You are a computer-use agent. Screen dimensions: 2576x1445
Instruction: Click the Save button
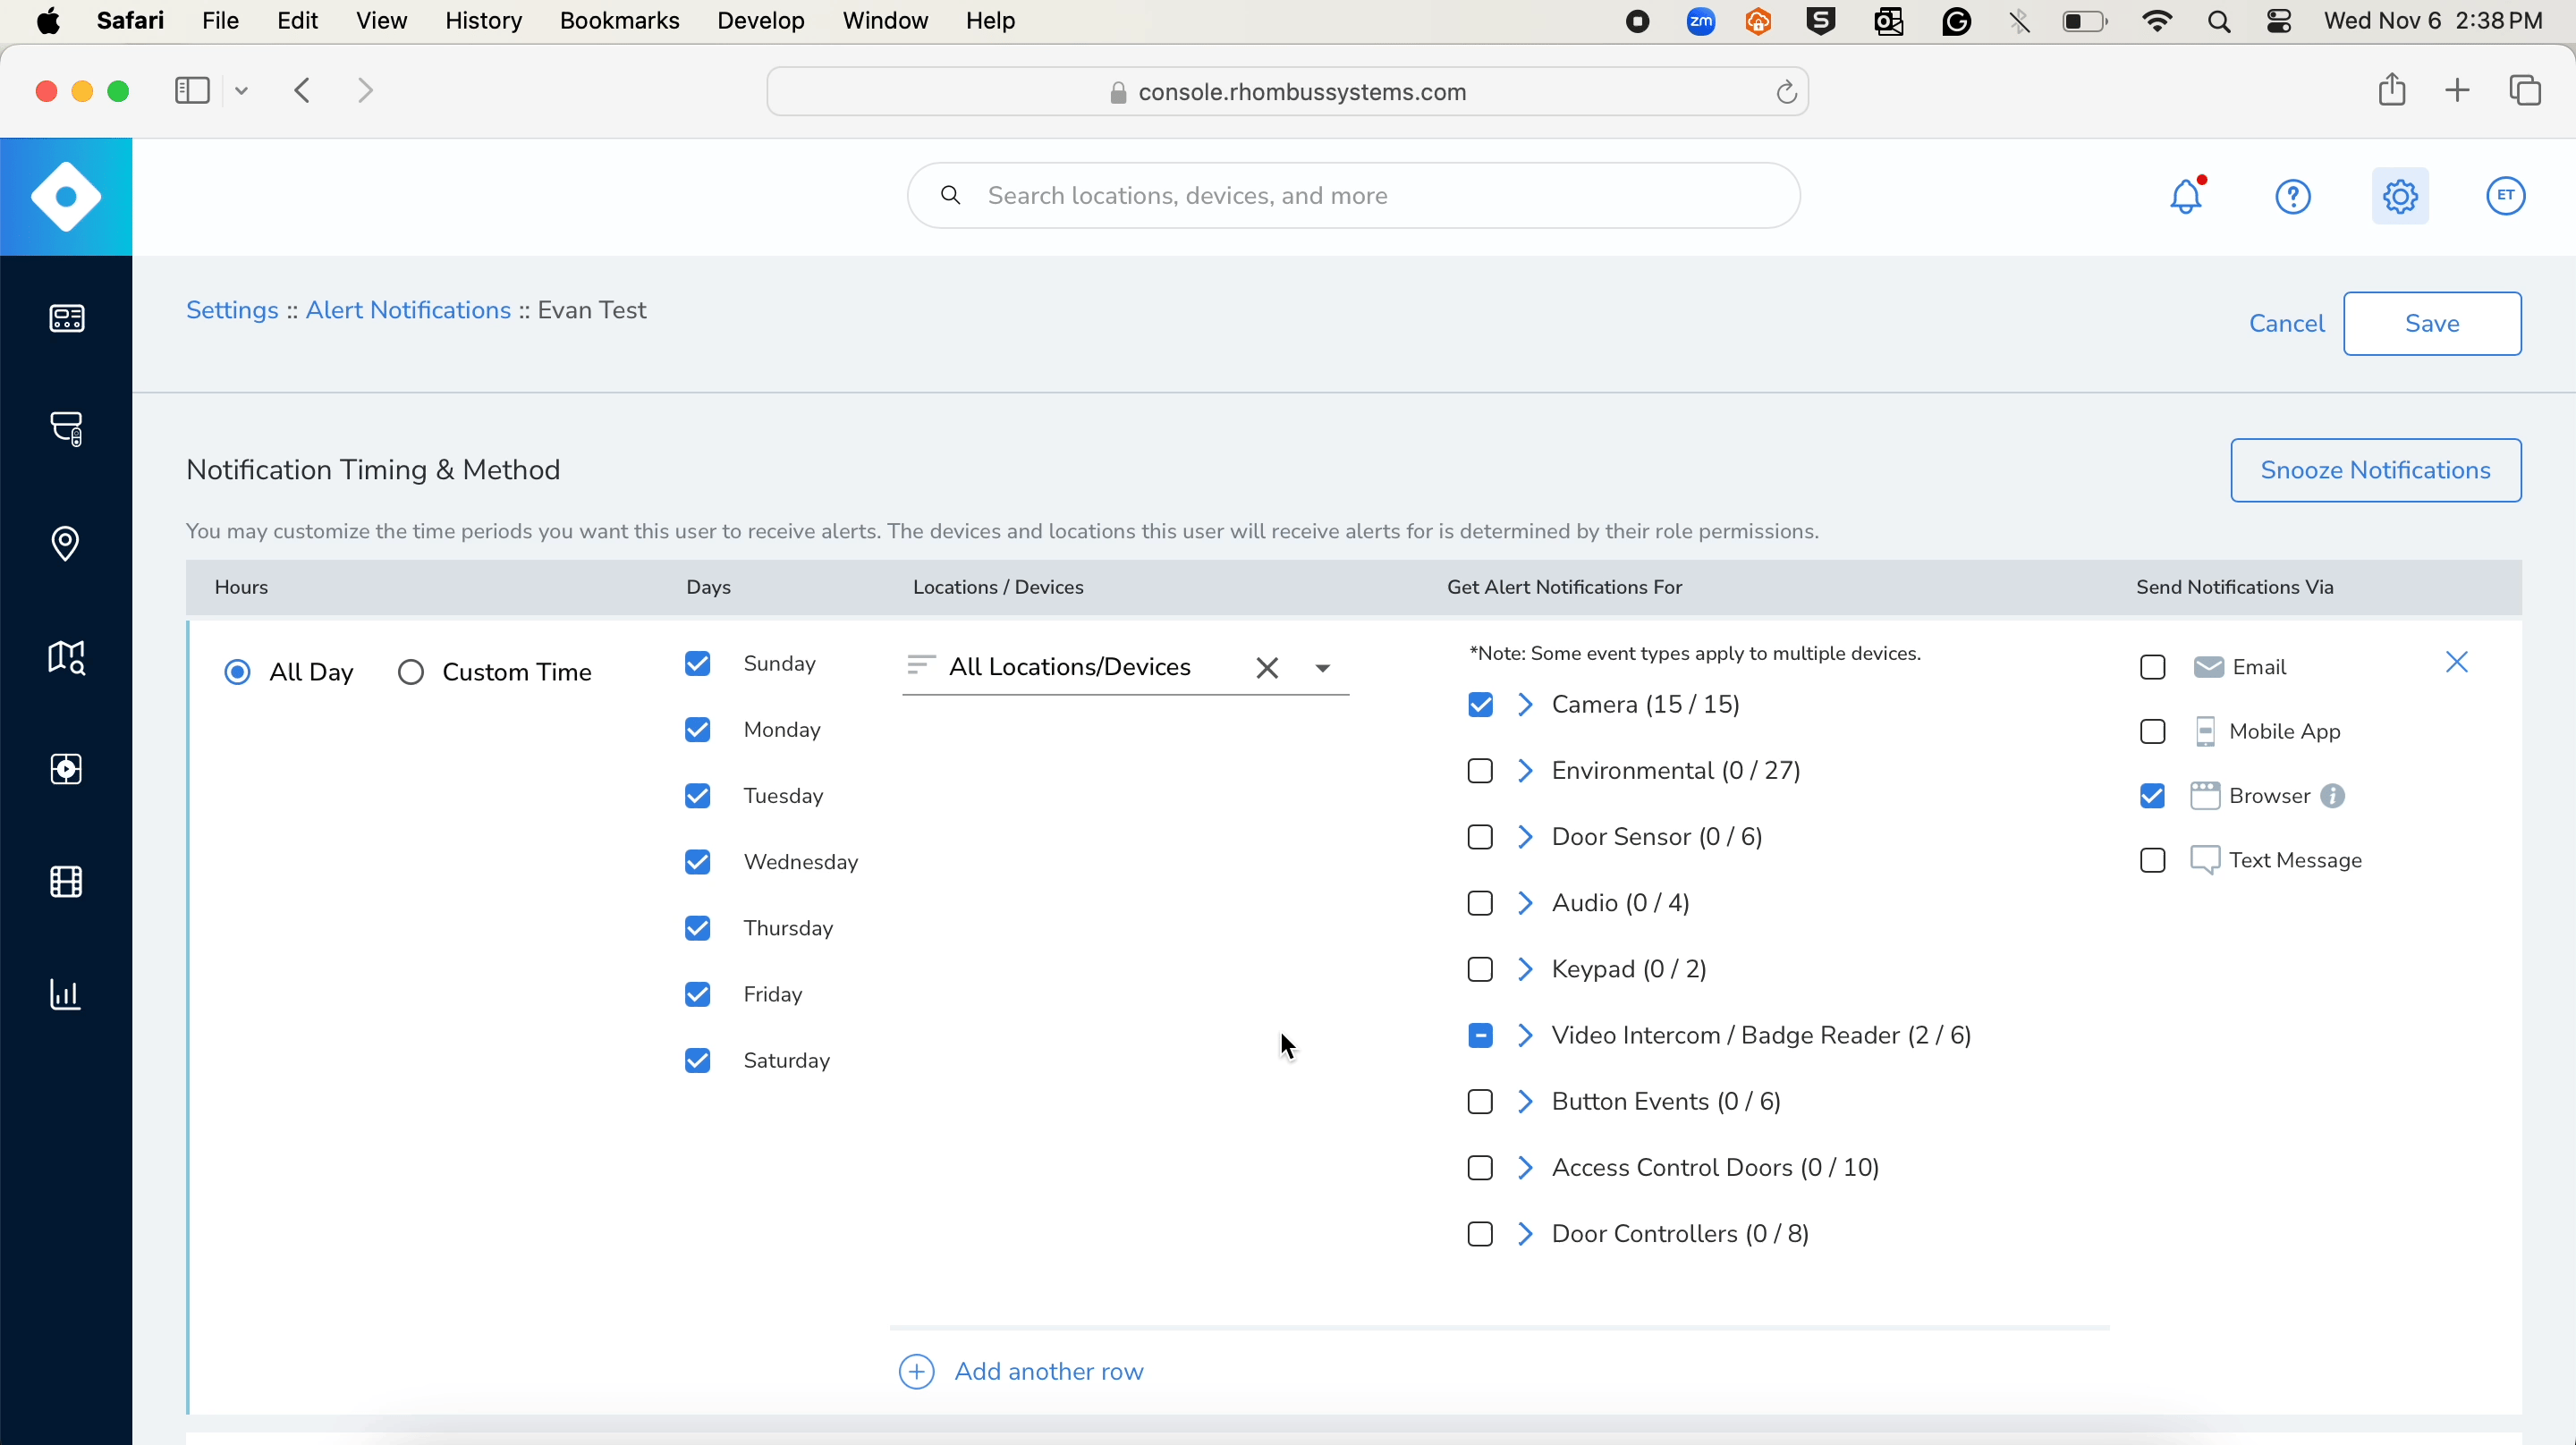2432,324
